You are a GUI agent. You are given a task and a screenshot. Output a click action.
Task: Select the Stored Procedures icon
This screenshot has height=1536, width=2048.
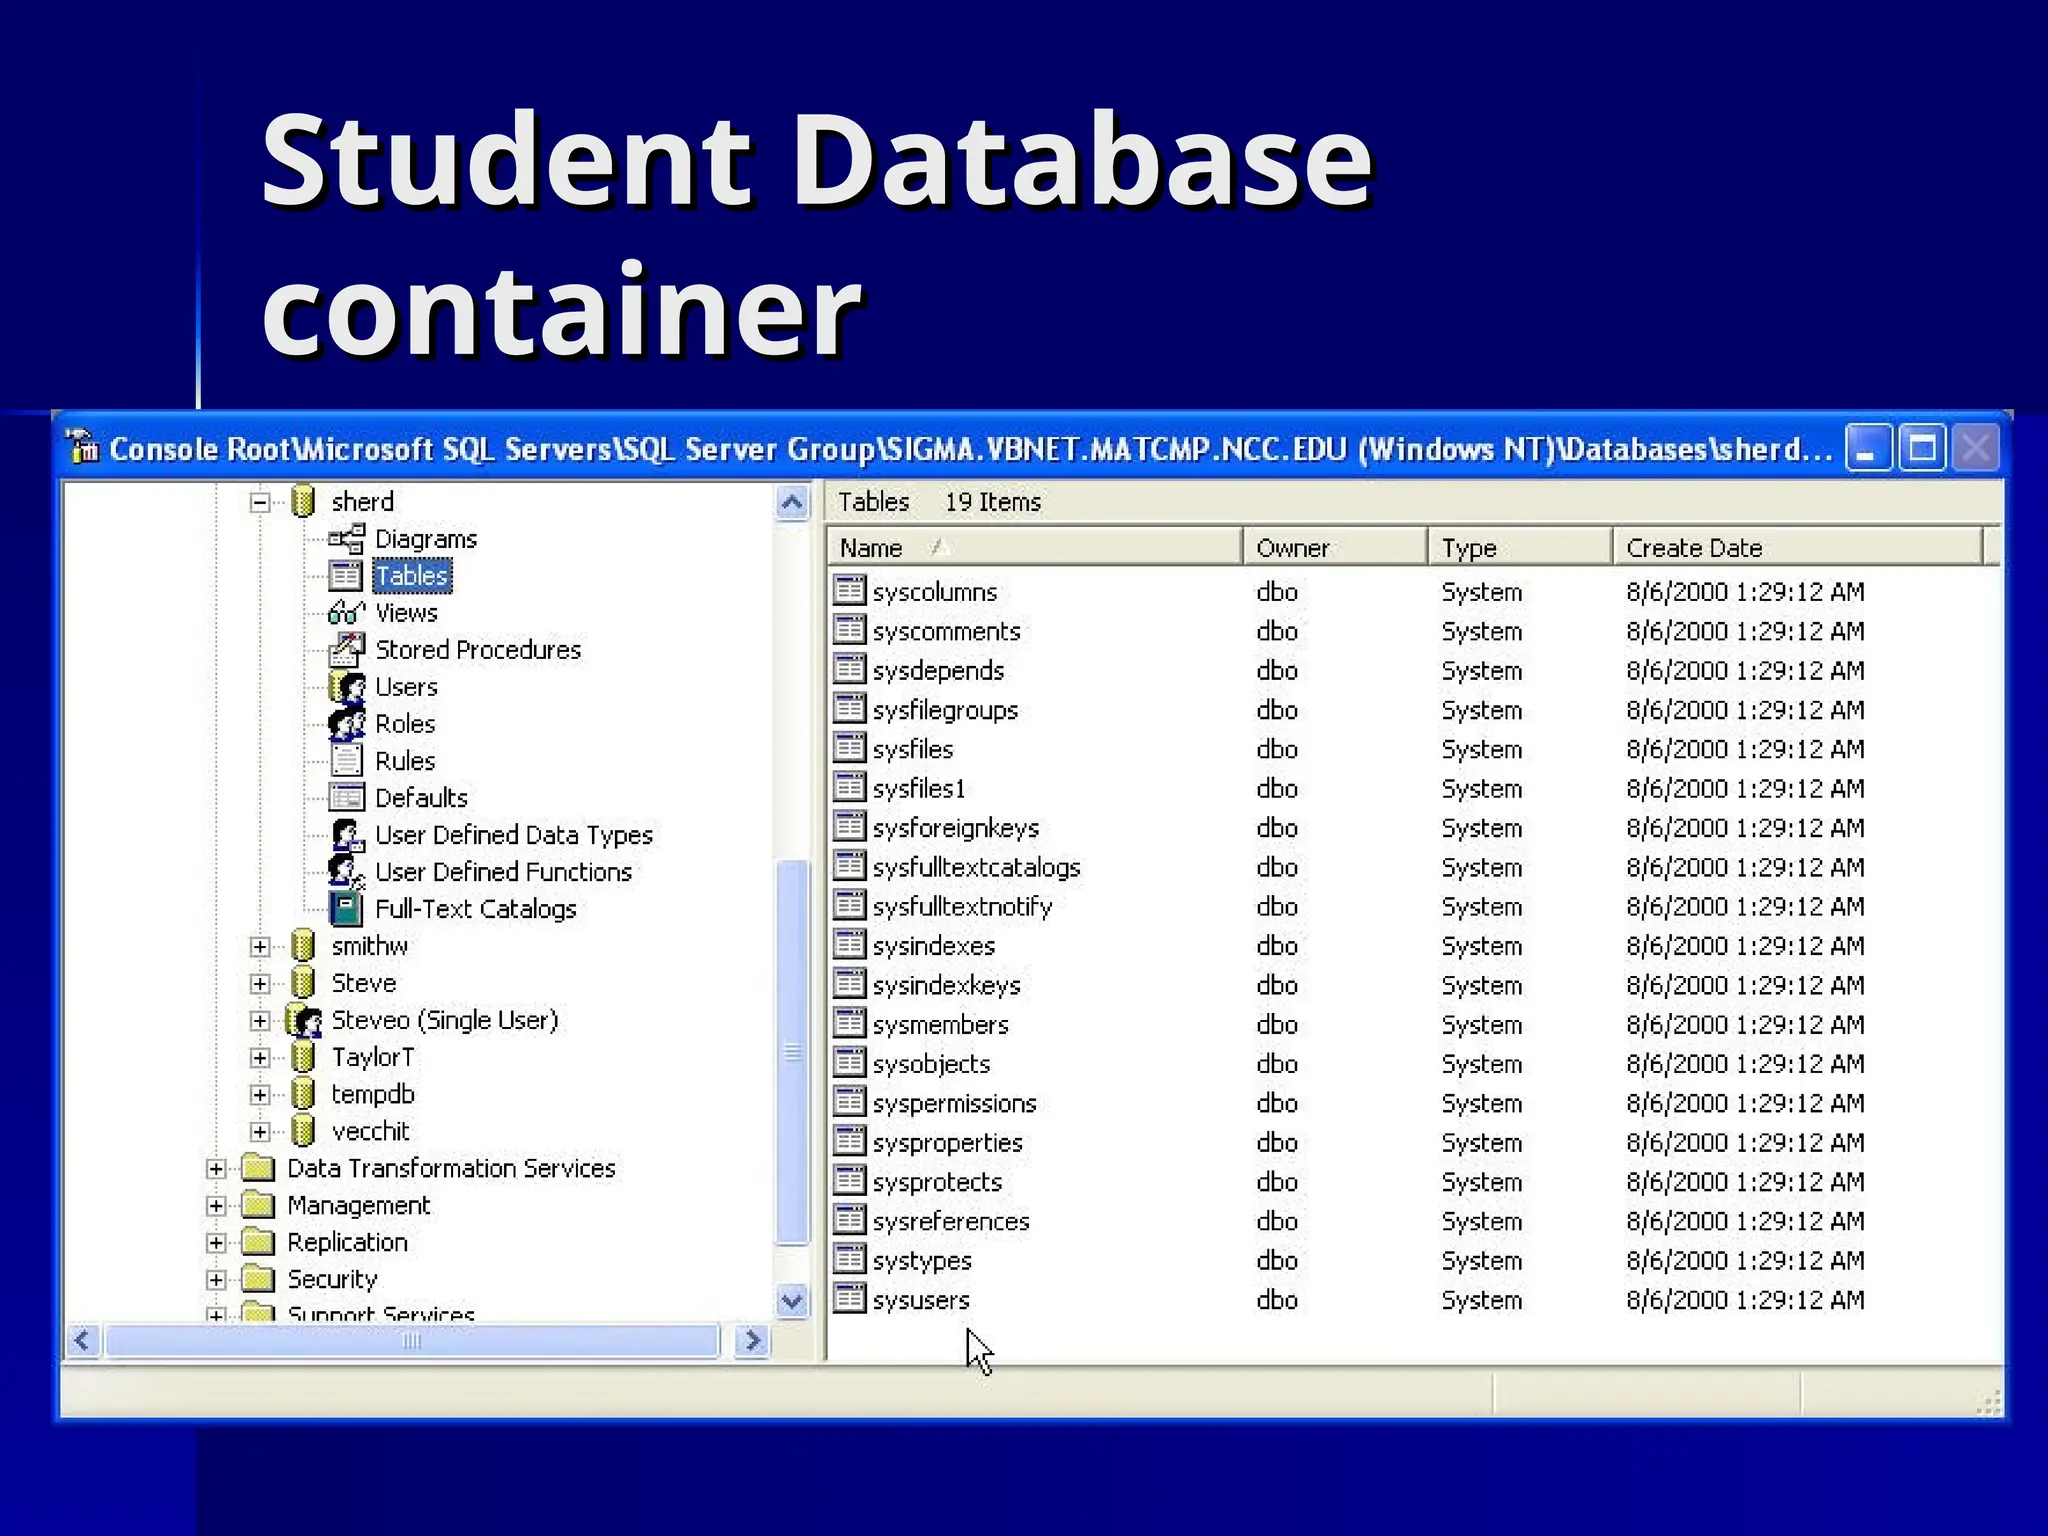point(346,649)
